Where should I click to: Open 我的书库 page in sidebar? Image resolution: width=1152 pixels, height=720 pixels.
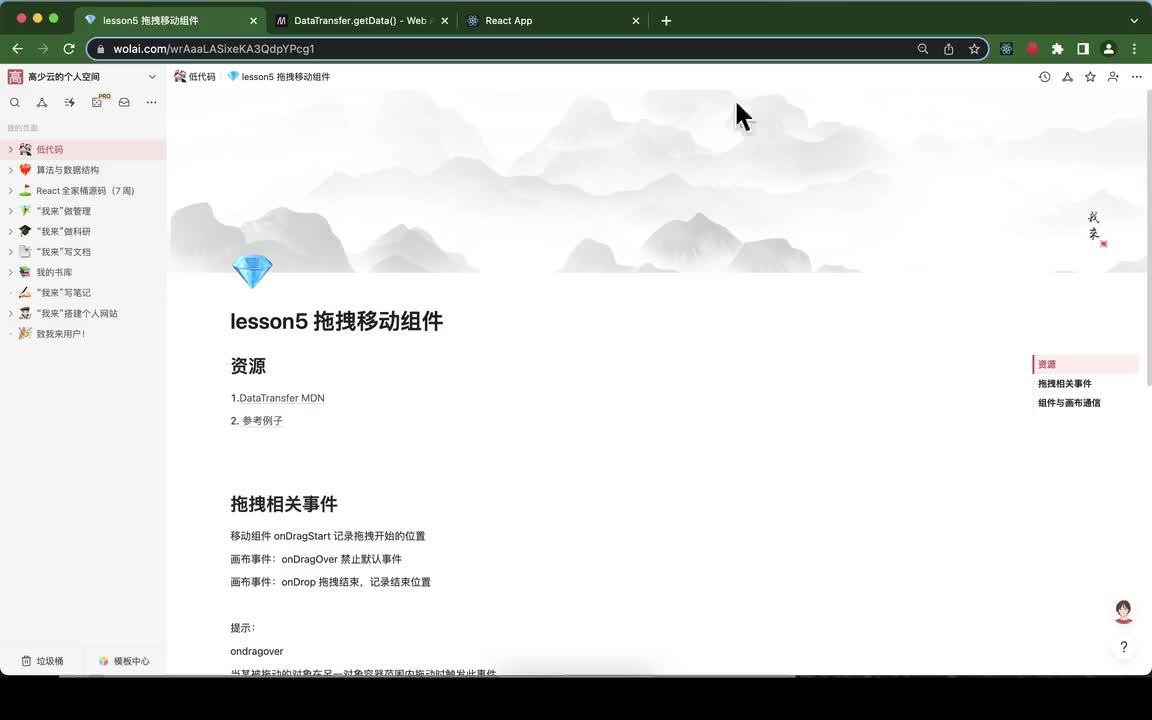click(x=54, y=272)
